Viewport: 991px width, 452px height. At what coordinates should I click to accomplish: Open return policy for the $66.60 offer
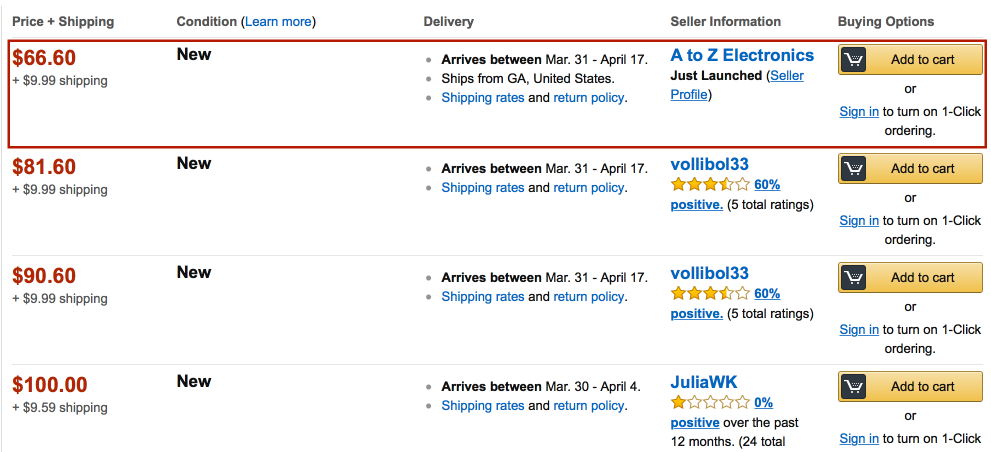pos(588,98)
